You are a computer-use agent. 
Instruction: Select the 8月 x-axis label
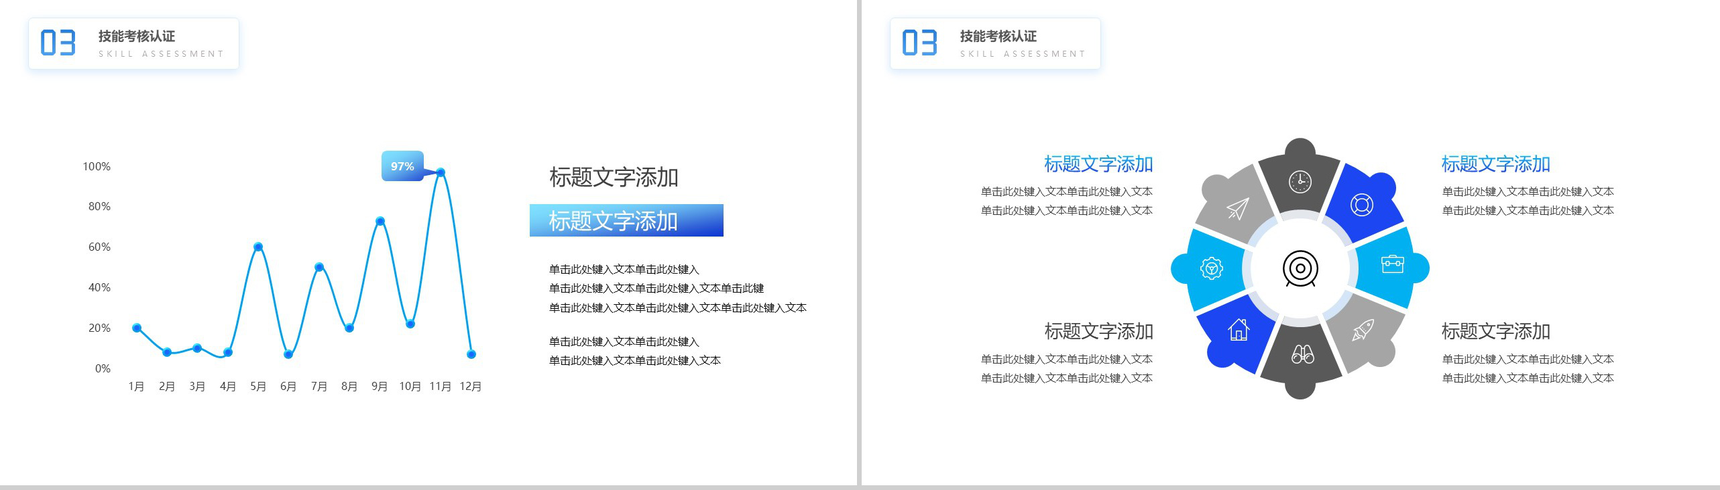349,386
